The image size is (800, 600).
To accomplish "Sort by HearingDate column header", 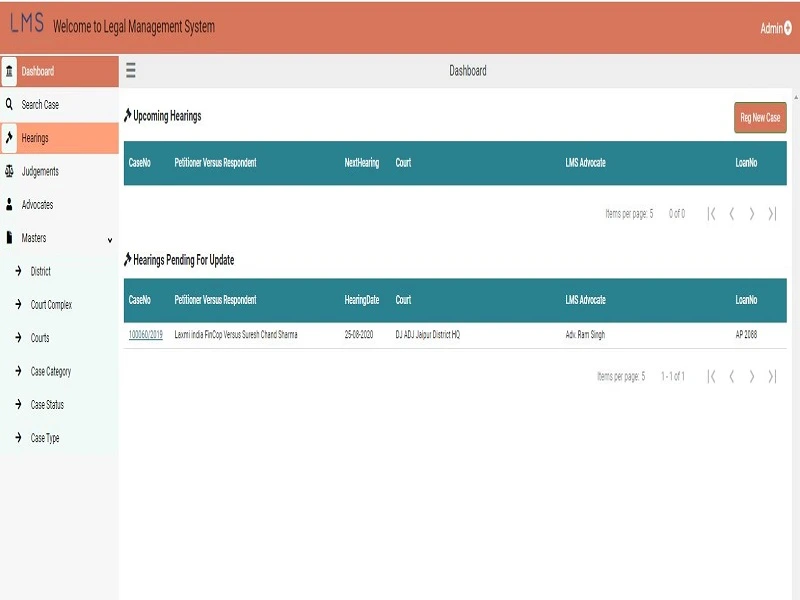I will [361, 300].
